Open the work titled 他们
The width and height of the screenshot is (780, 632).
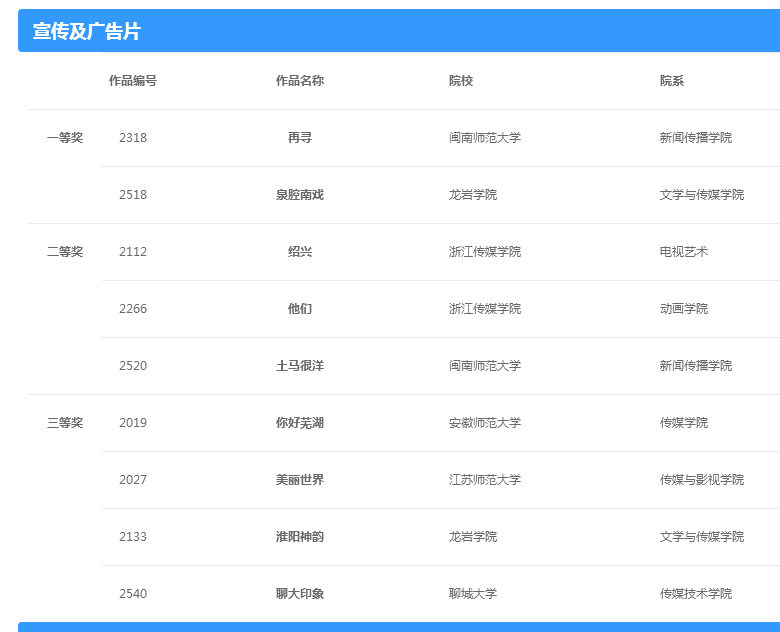(x=300, y=309)
